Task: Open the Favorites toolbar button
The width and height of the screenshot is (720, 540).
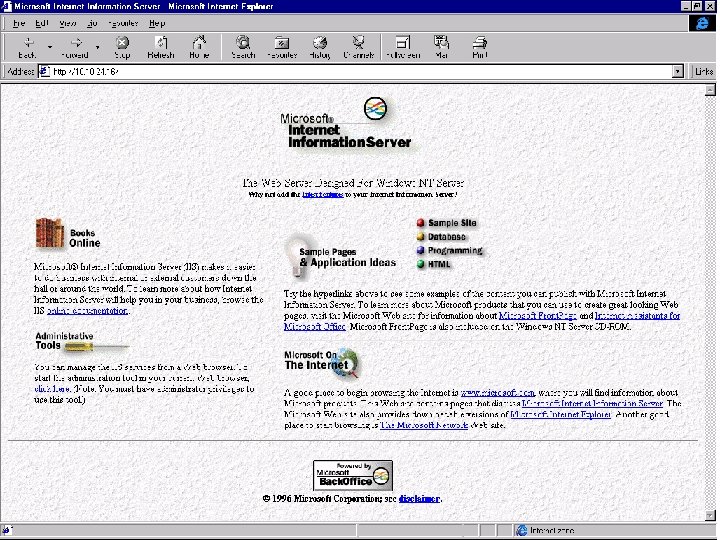Action: [x=281, y=47]
